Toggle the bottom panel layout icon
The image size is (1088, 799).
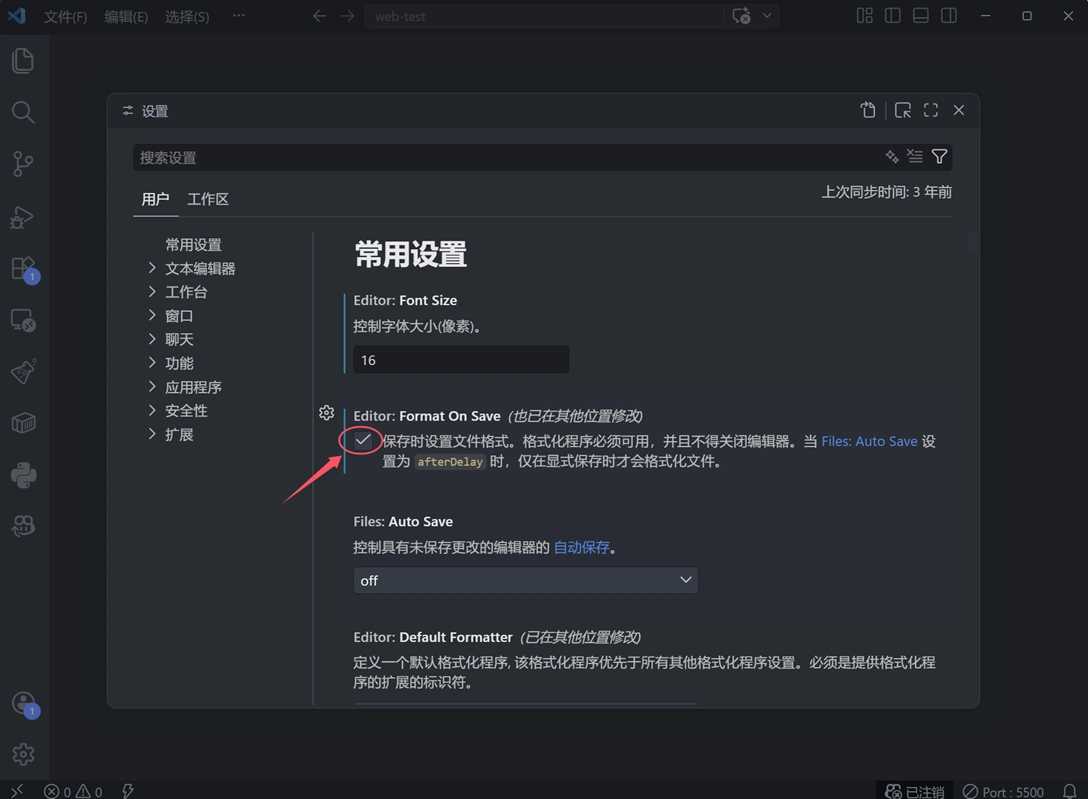click(x=921, y=16)
